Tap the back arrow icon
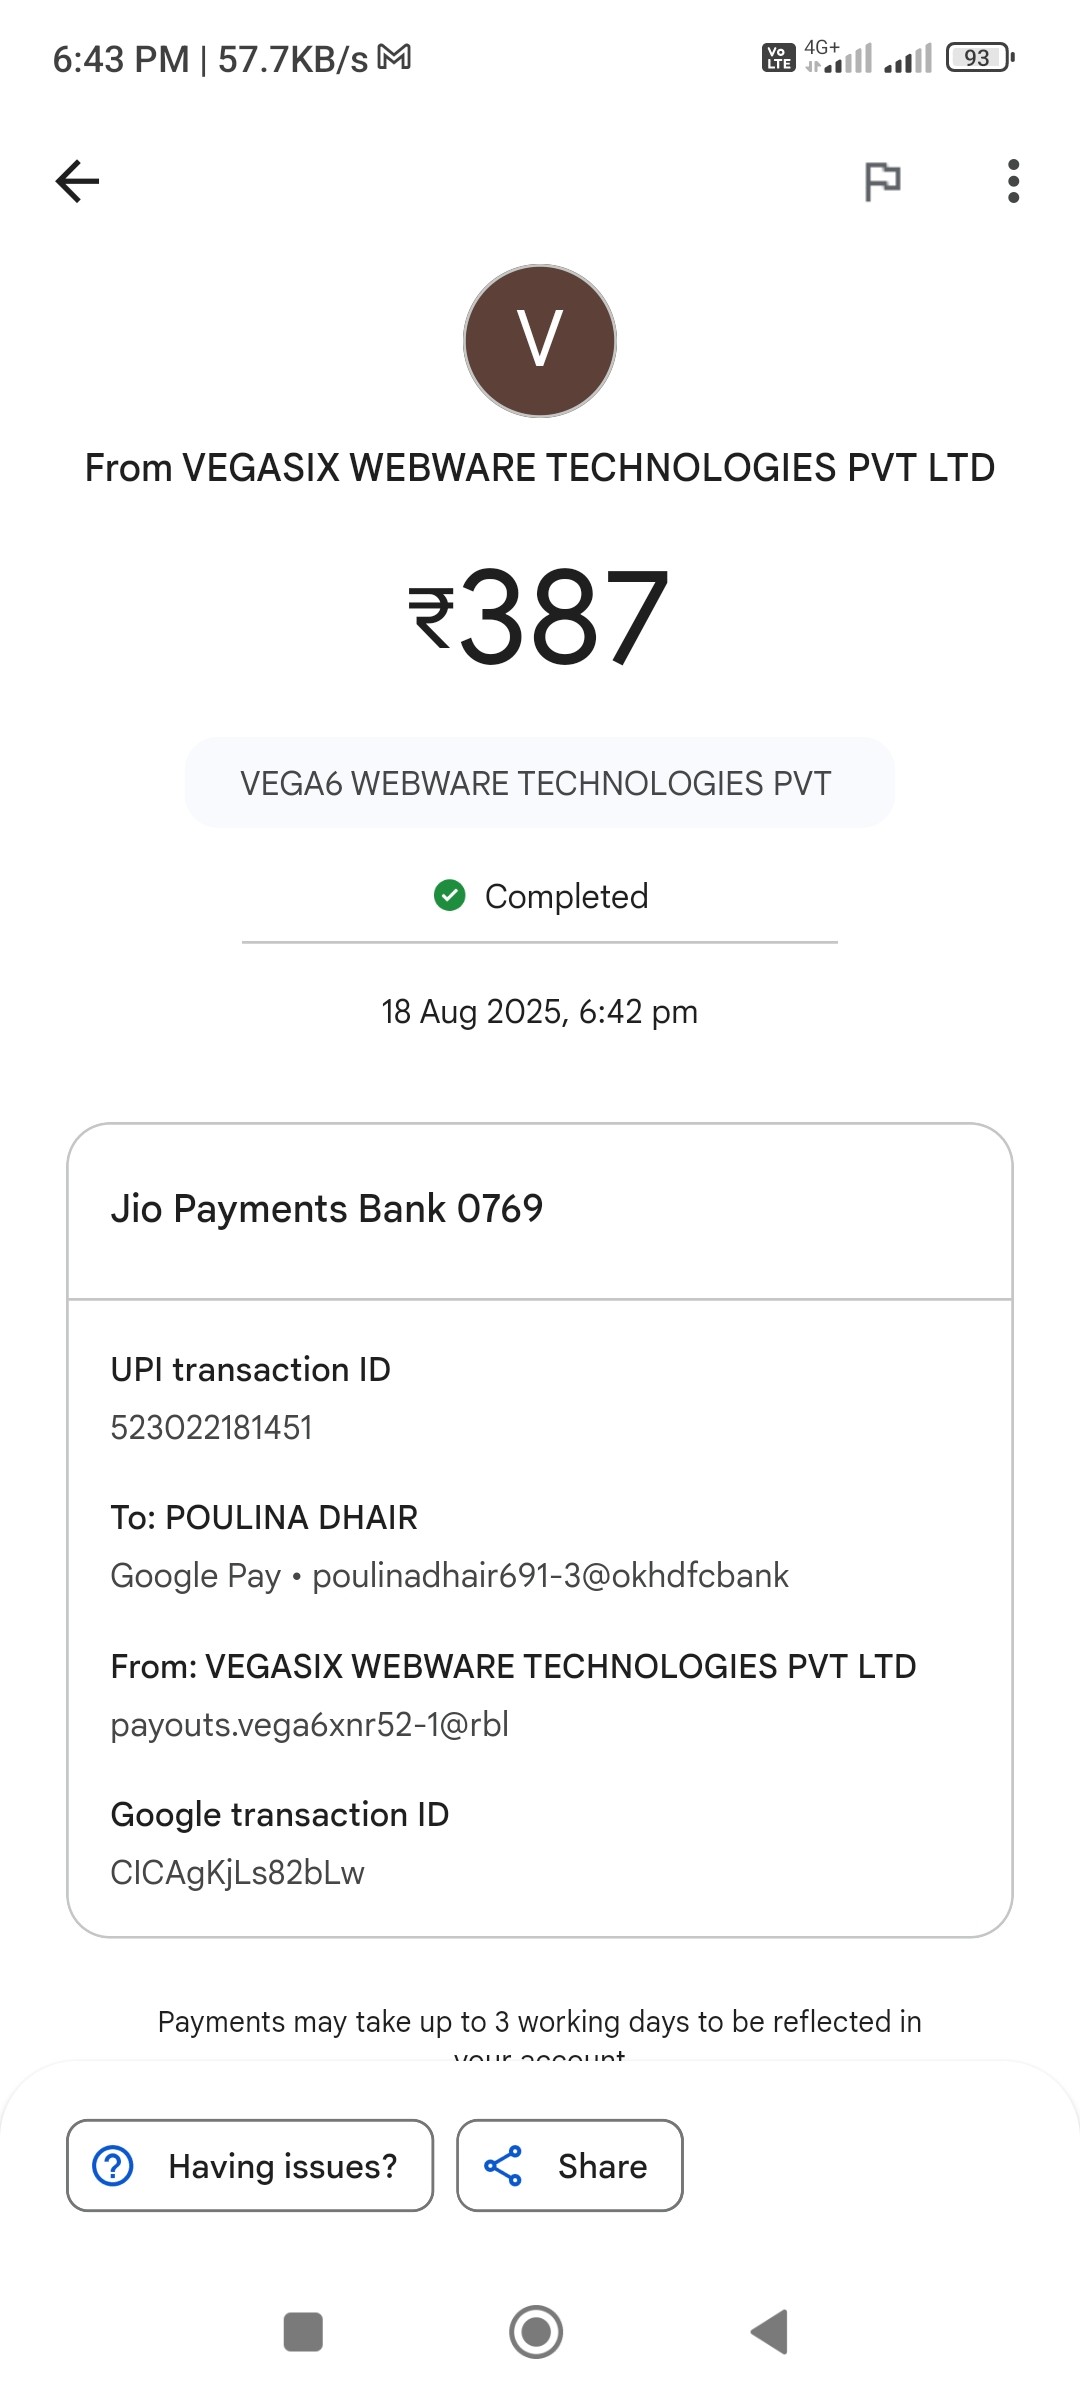Viewport: 1080px width, 2400px height. point(77,181)
